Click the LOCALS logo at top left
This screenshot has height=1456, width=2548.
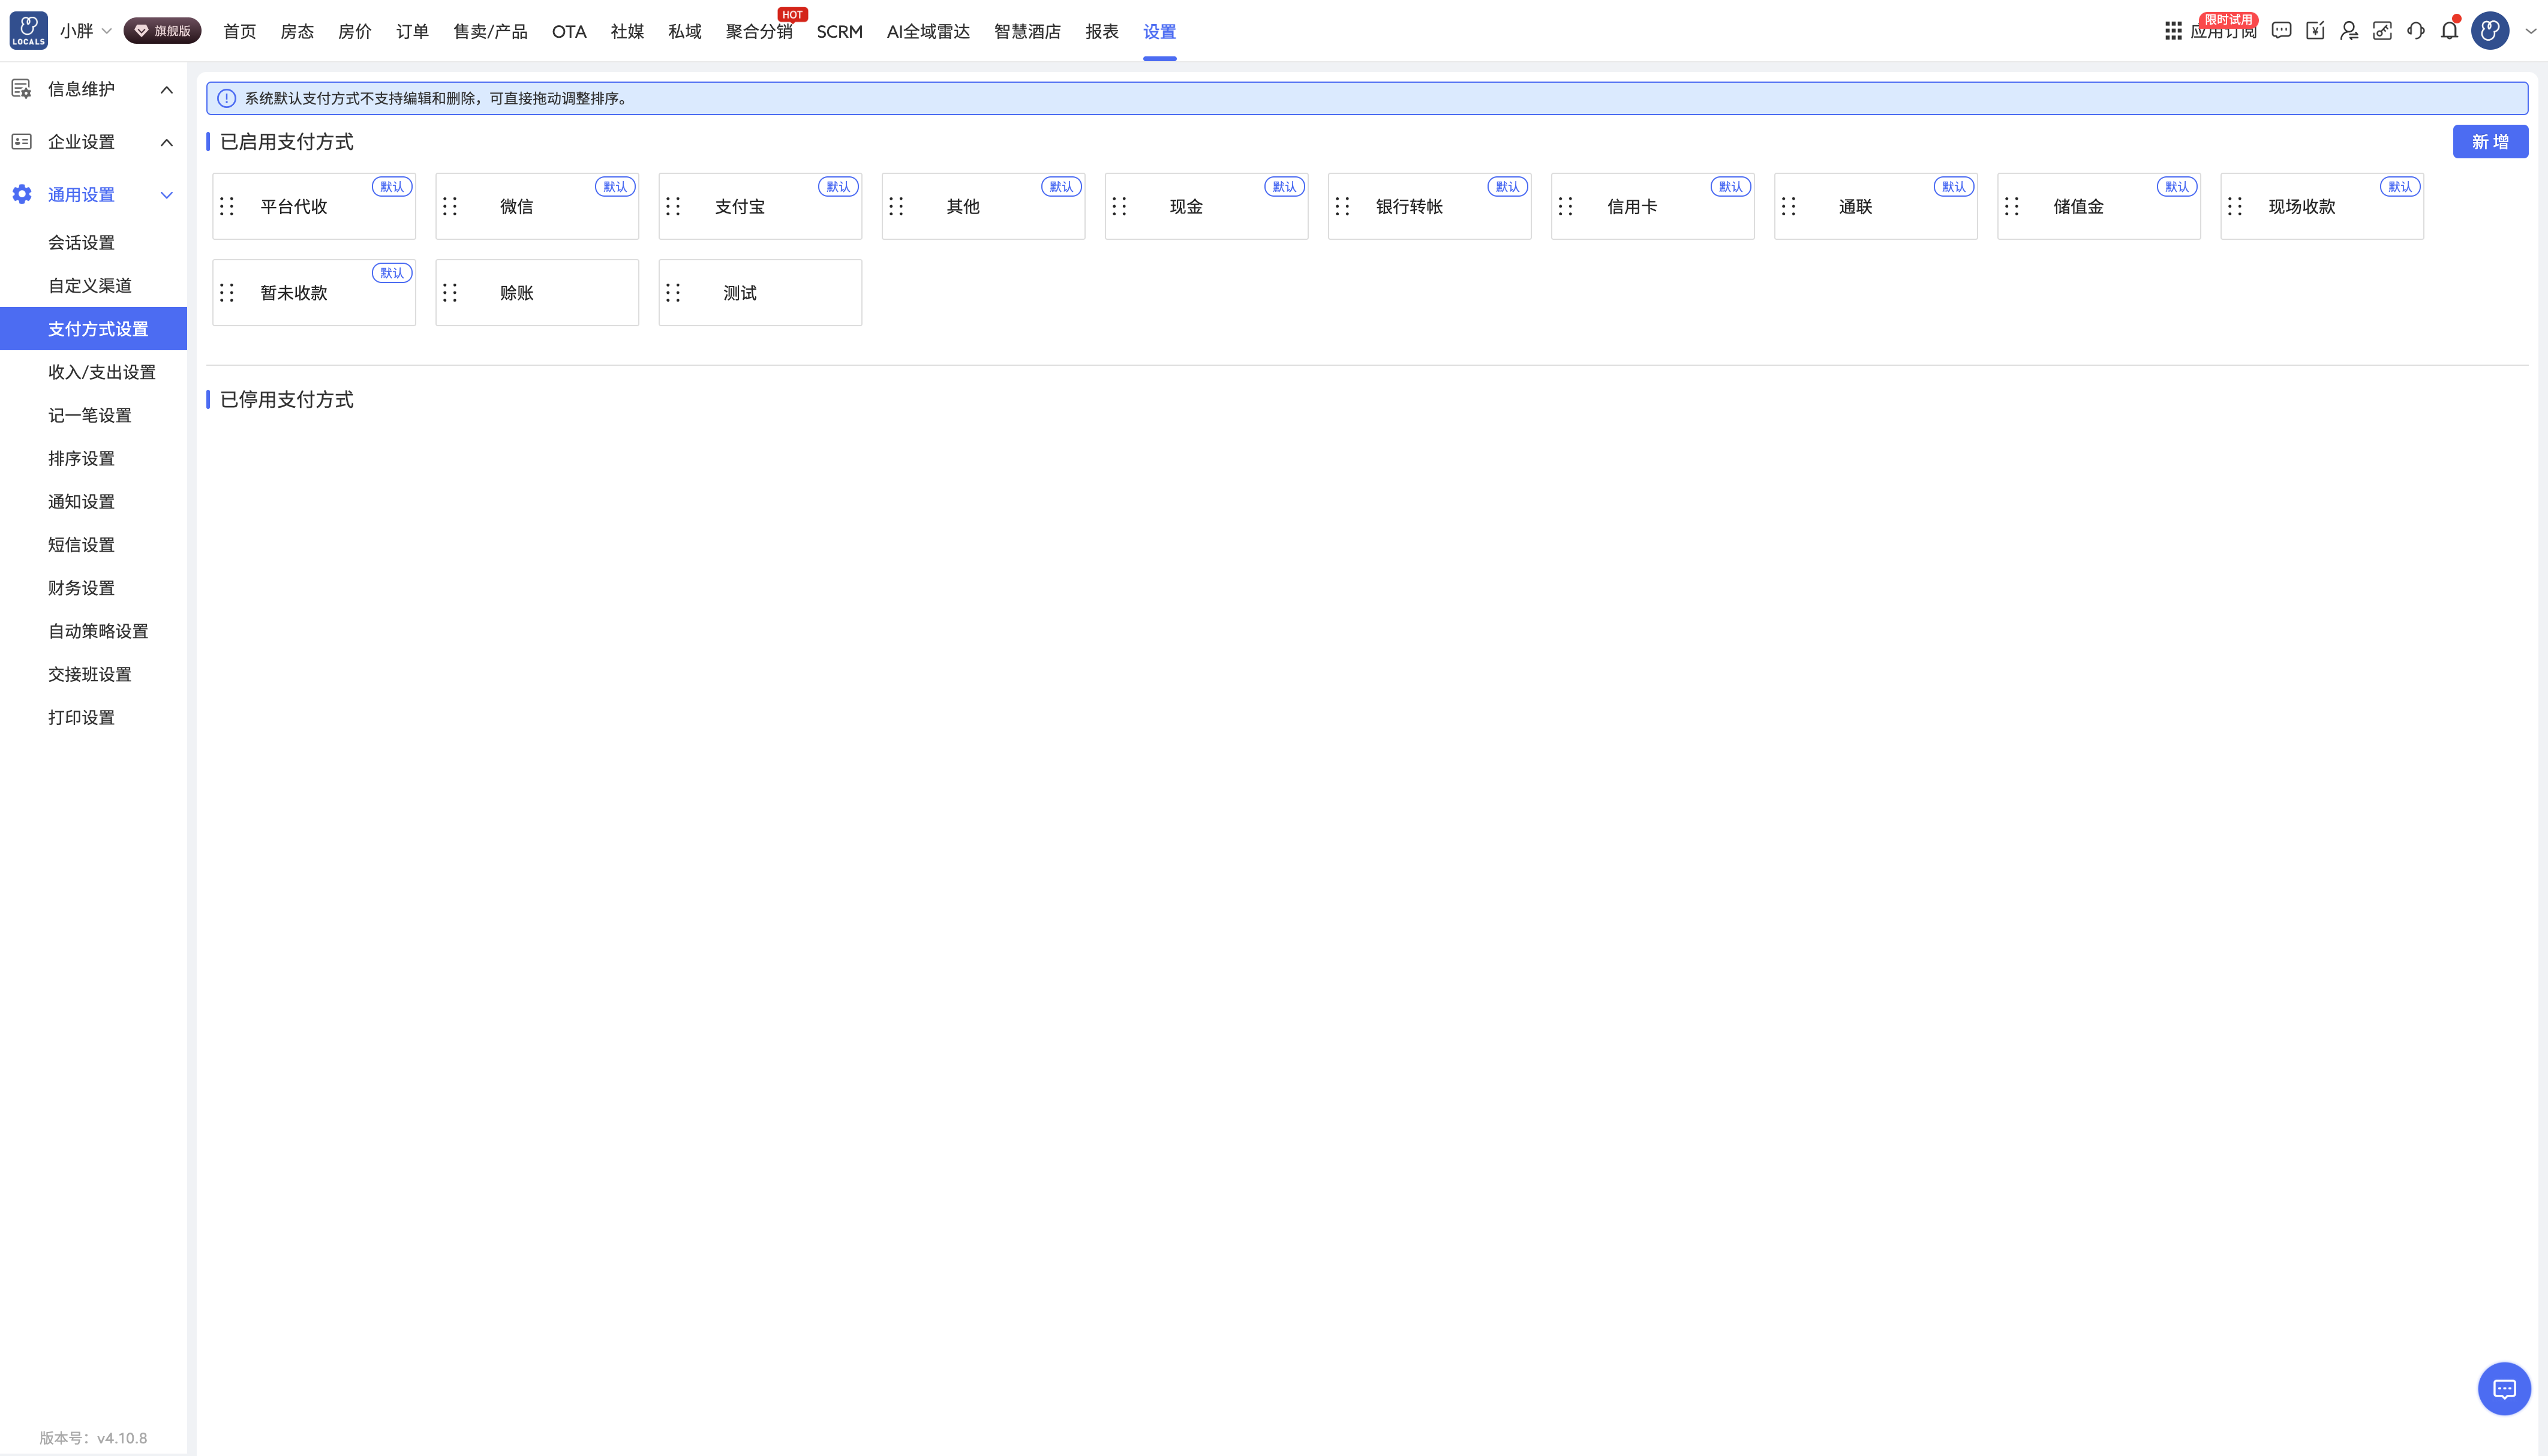28,31
